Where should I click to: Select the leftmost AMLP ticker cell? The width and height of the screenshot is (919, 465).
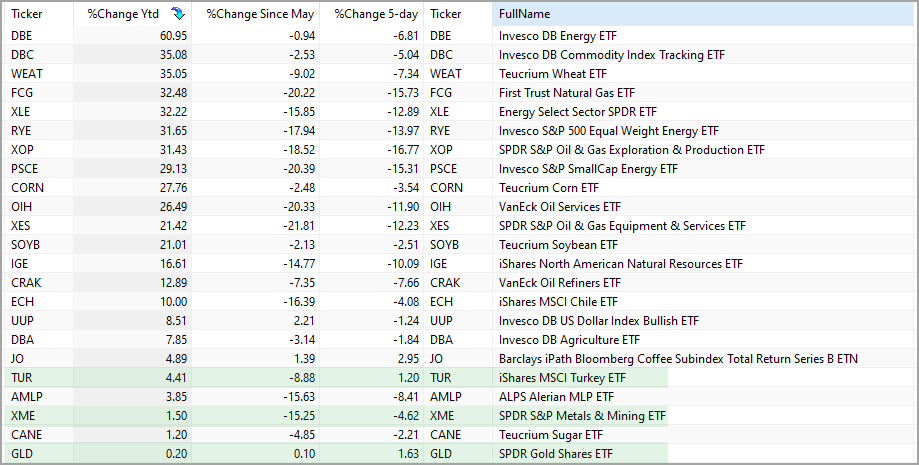point(26,397)
